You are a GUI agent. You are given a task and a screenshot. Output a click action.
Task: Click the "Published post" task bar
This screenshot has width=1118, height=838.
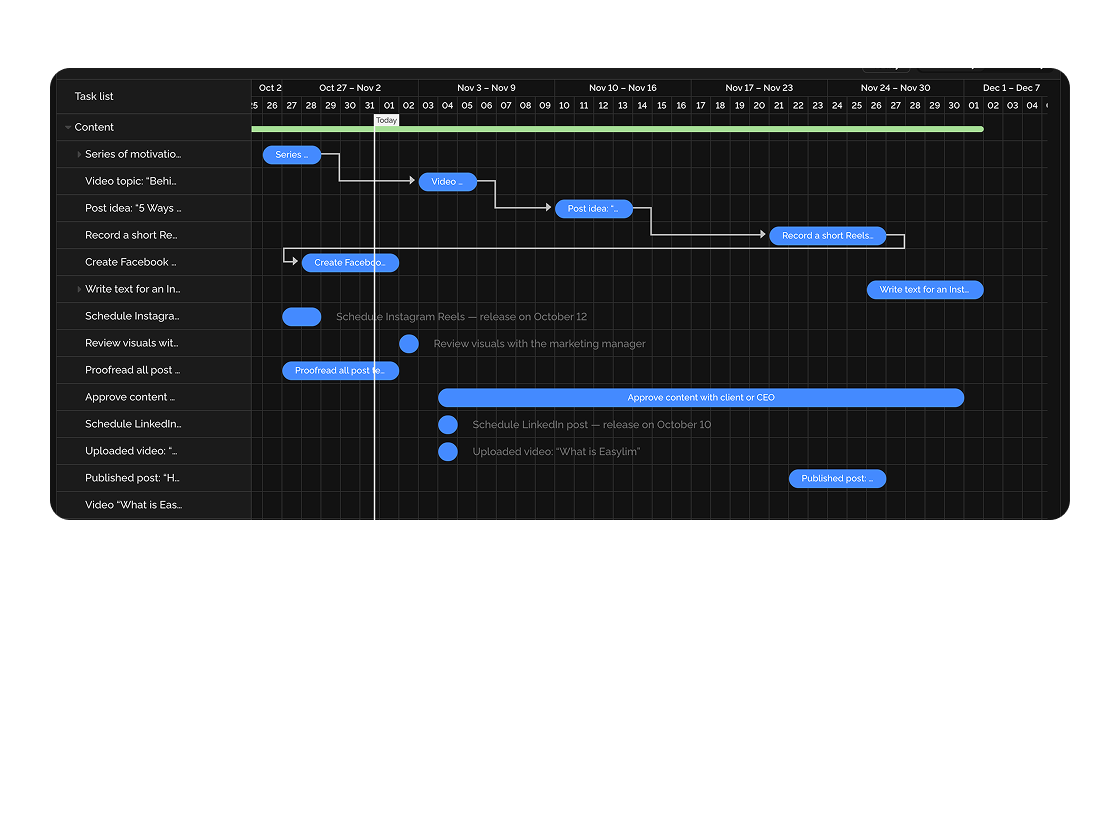coord(837,478)
